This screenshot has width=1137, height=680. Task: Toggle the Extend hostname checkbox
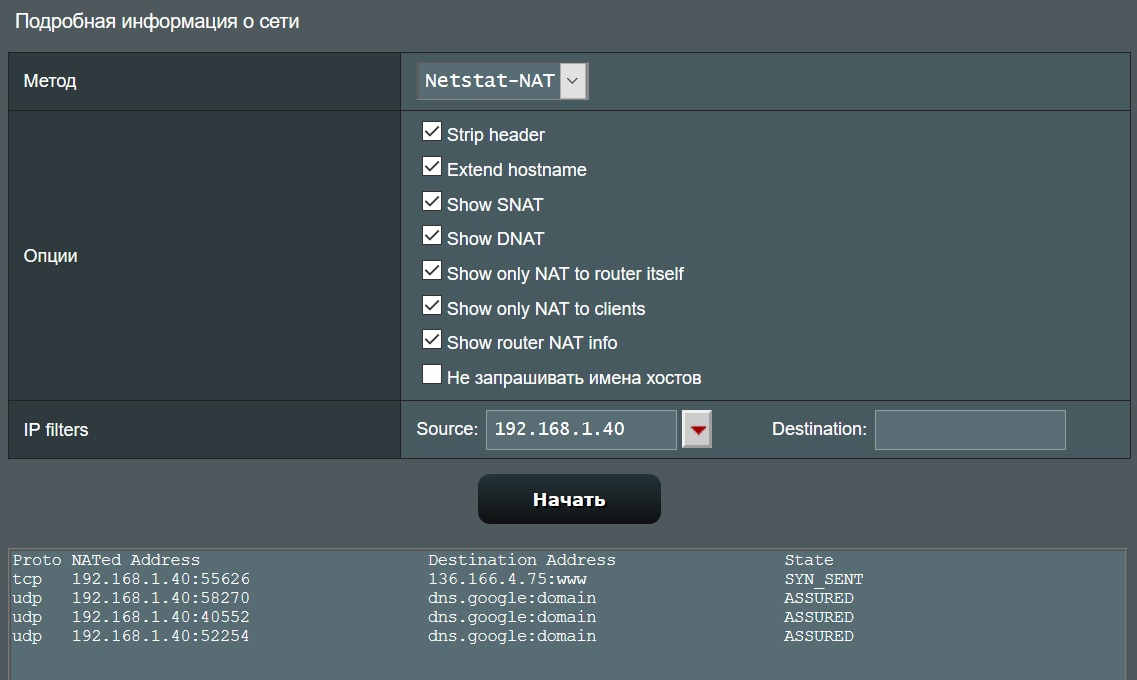(x=432, y=167)
